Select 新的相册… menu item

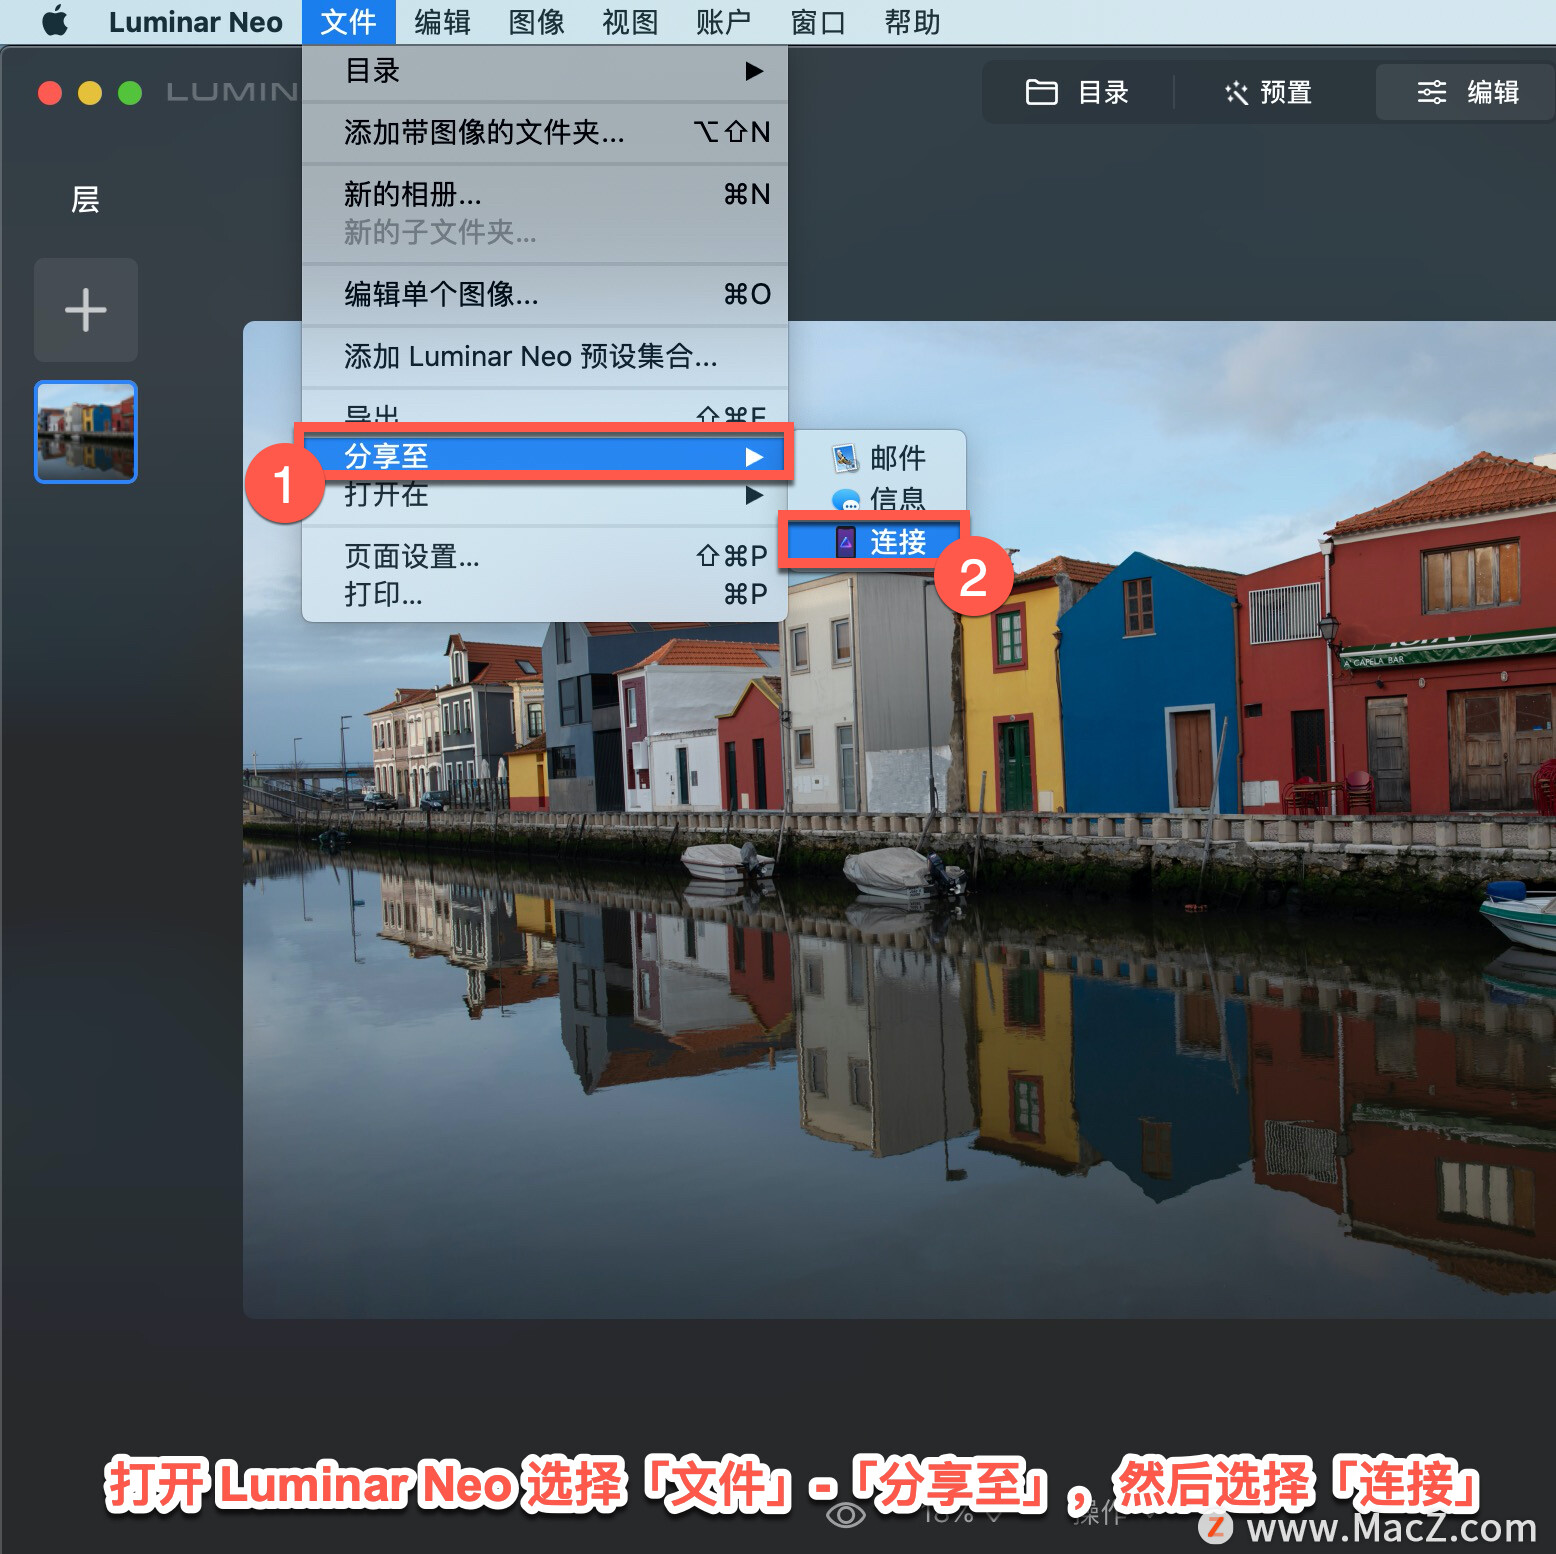545,193
